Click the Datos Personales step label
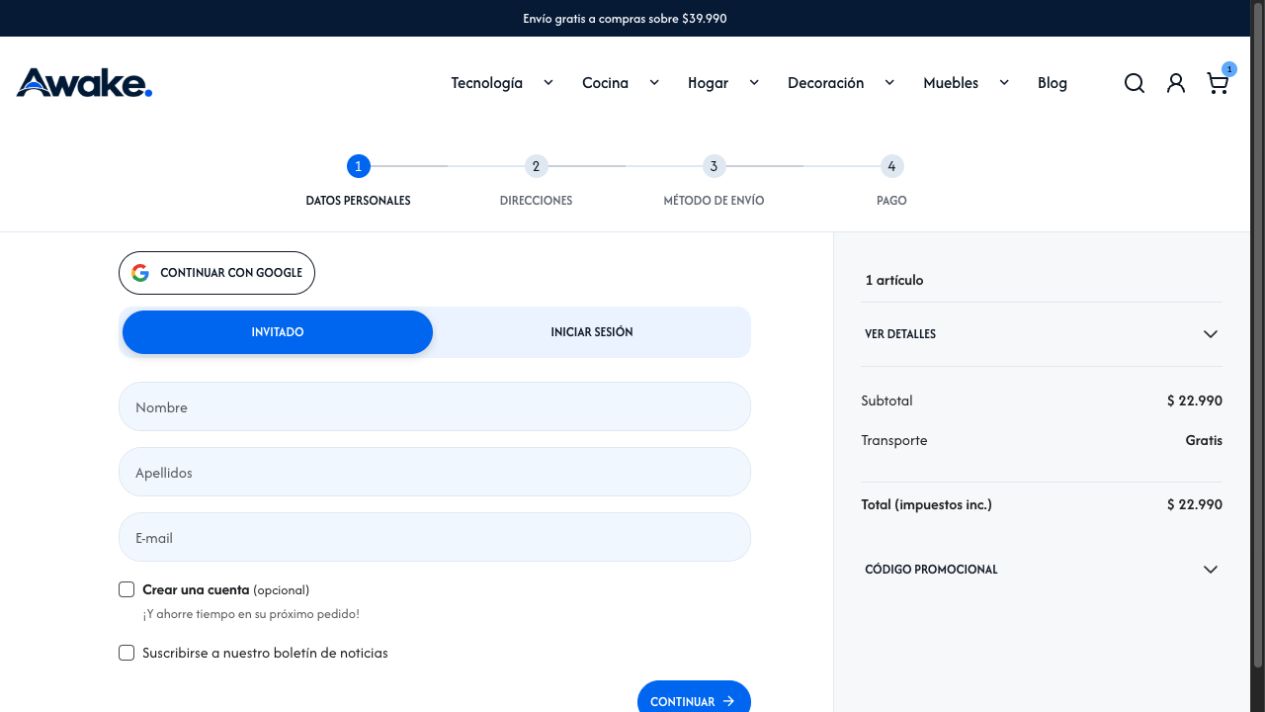 358,201
